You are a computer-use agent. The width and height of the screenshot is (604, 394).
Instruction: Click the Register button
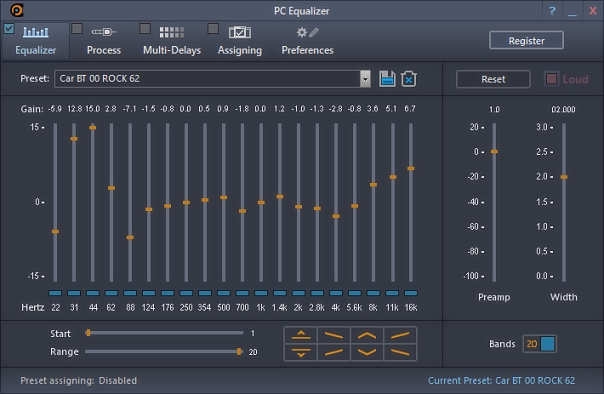(x=526, y=40)
